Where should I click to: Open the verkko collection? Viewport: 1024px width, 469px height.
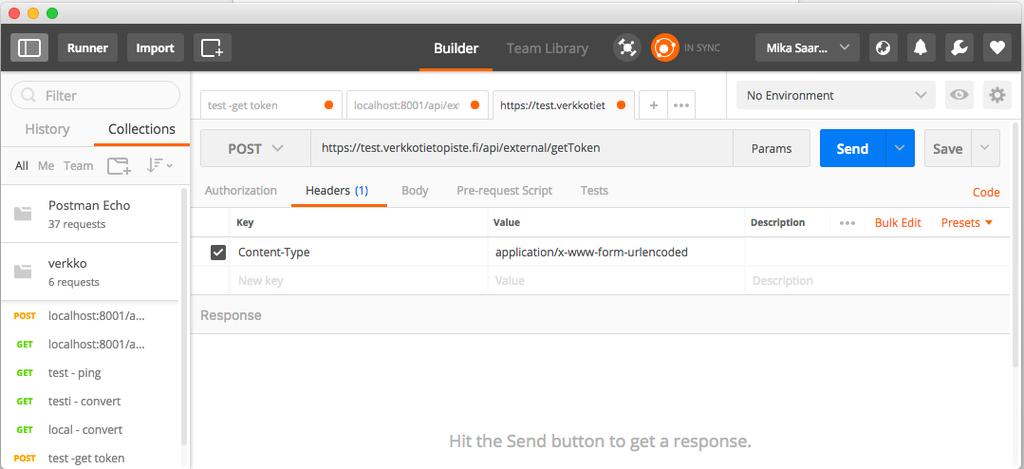[x=89, y=272]
